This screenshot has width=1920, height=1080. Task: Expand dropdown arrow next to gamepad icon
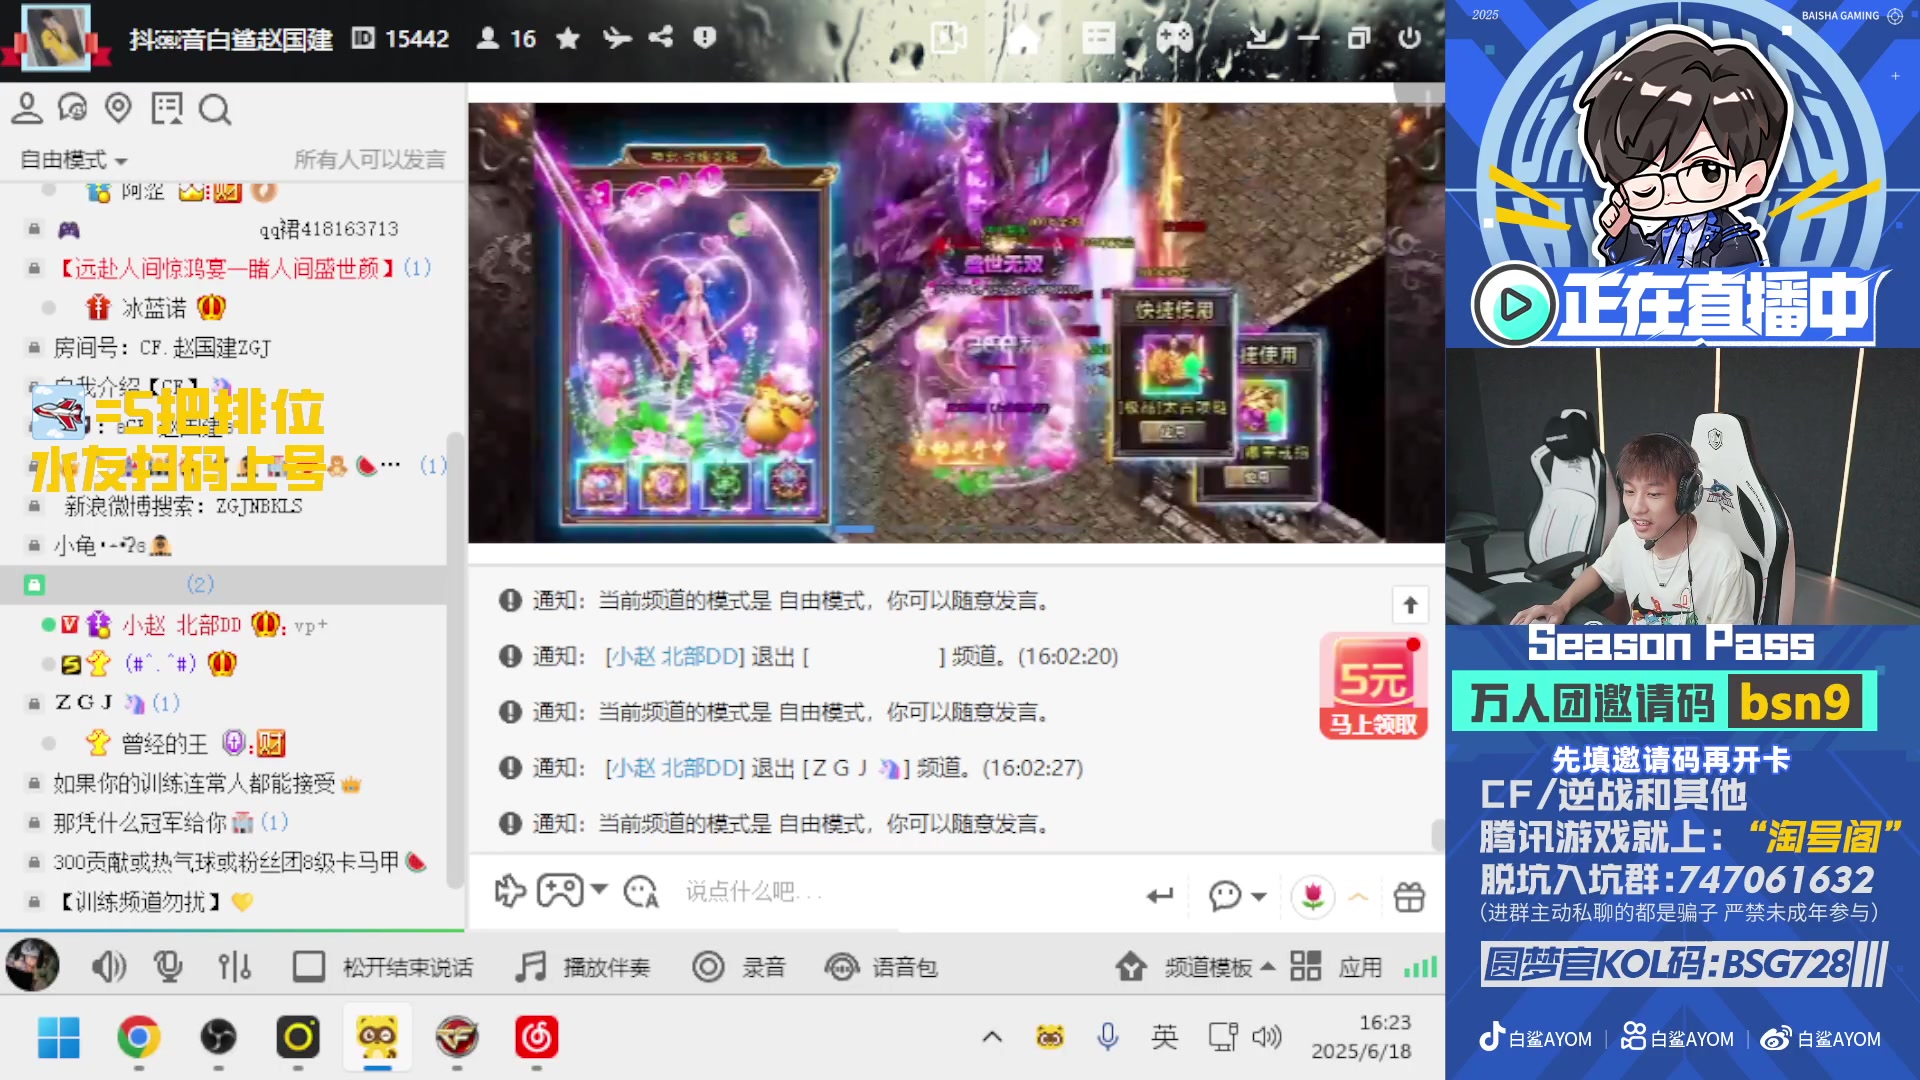[599, 889]
